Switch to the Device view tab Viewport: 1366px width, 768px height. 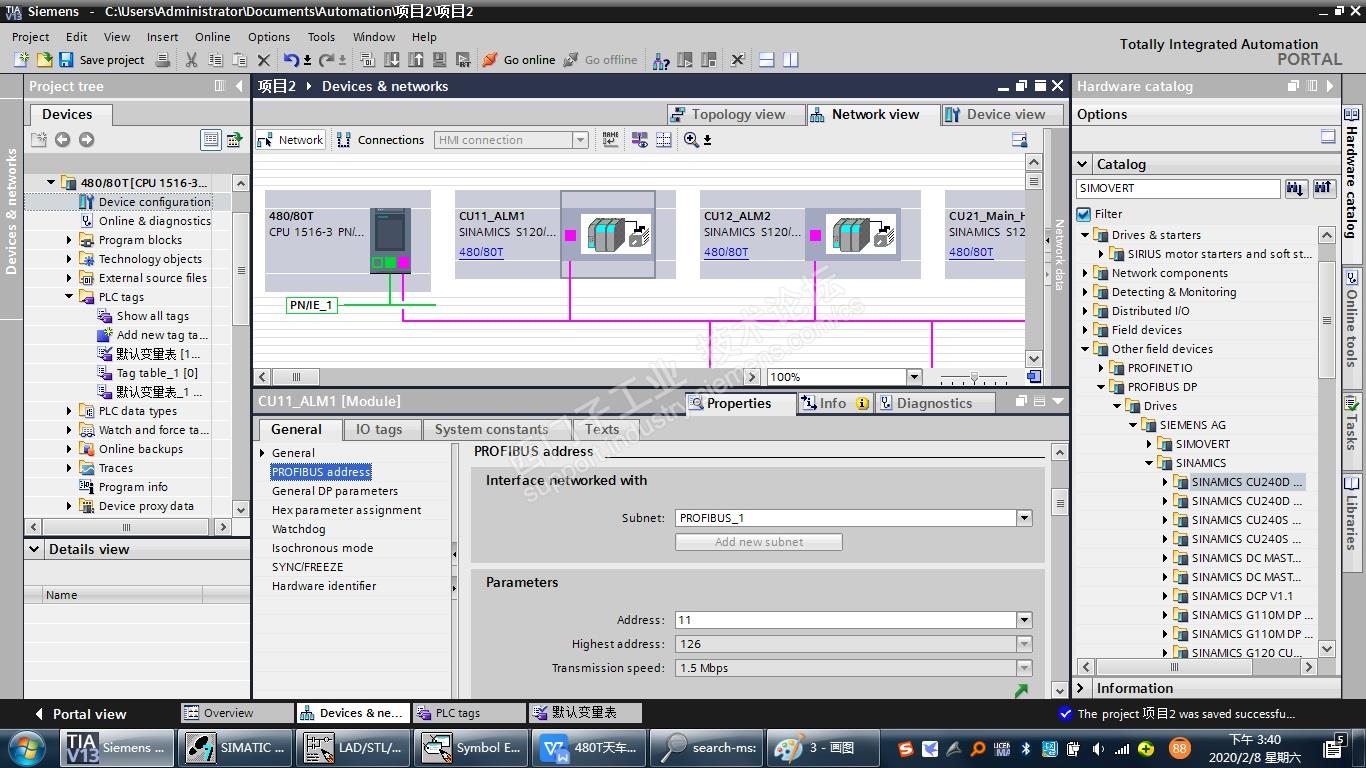(995, 115)
